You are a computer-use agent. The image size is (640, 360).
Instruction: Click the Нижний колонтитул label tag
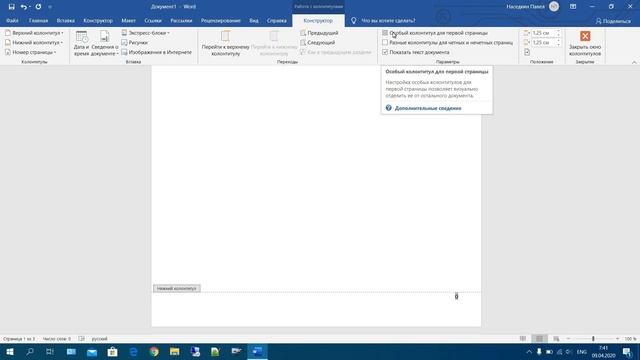point(177,289)
